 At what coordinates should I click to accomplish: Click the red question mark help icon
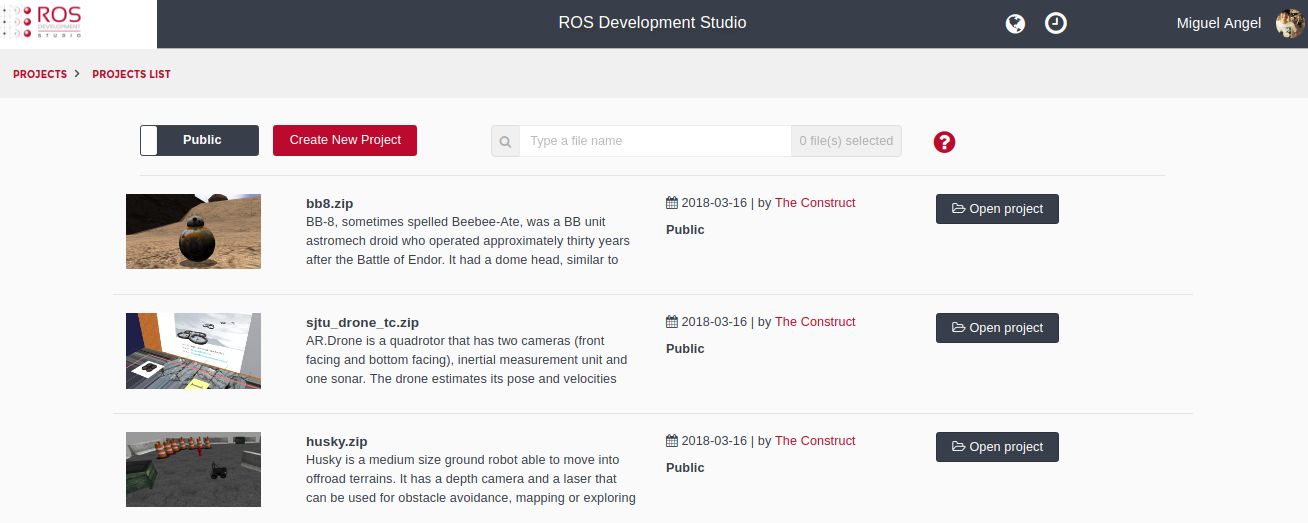point(944,142)
